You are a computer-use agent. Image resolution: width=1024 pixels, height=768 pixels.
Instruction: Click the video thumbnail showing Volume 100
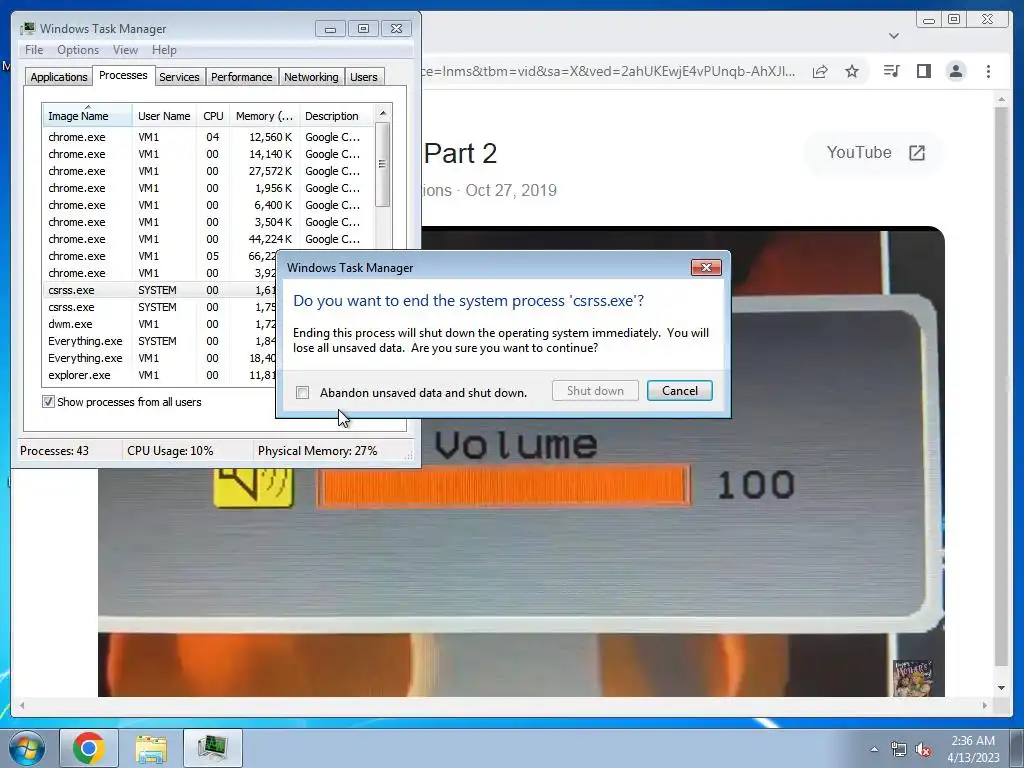coord(521,462)
